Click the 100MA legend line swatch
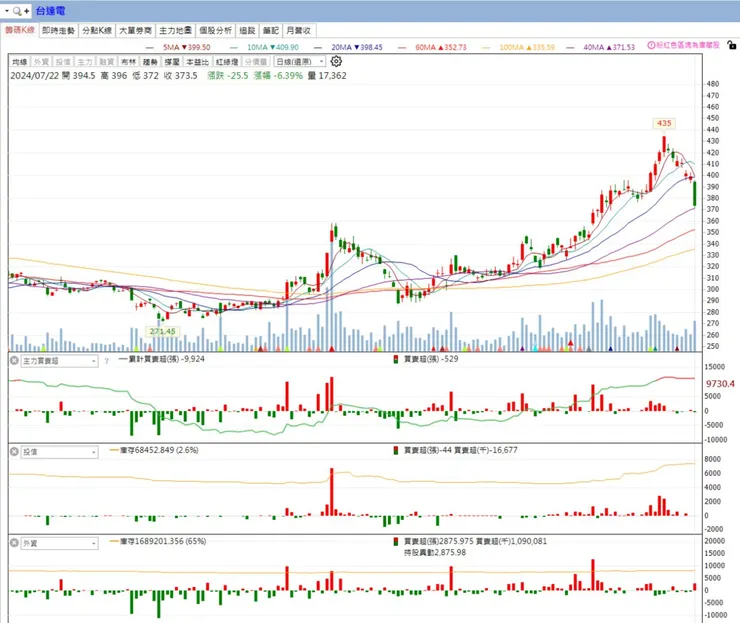This screenshot has width=740, height=623. click(x=486, y=48)
